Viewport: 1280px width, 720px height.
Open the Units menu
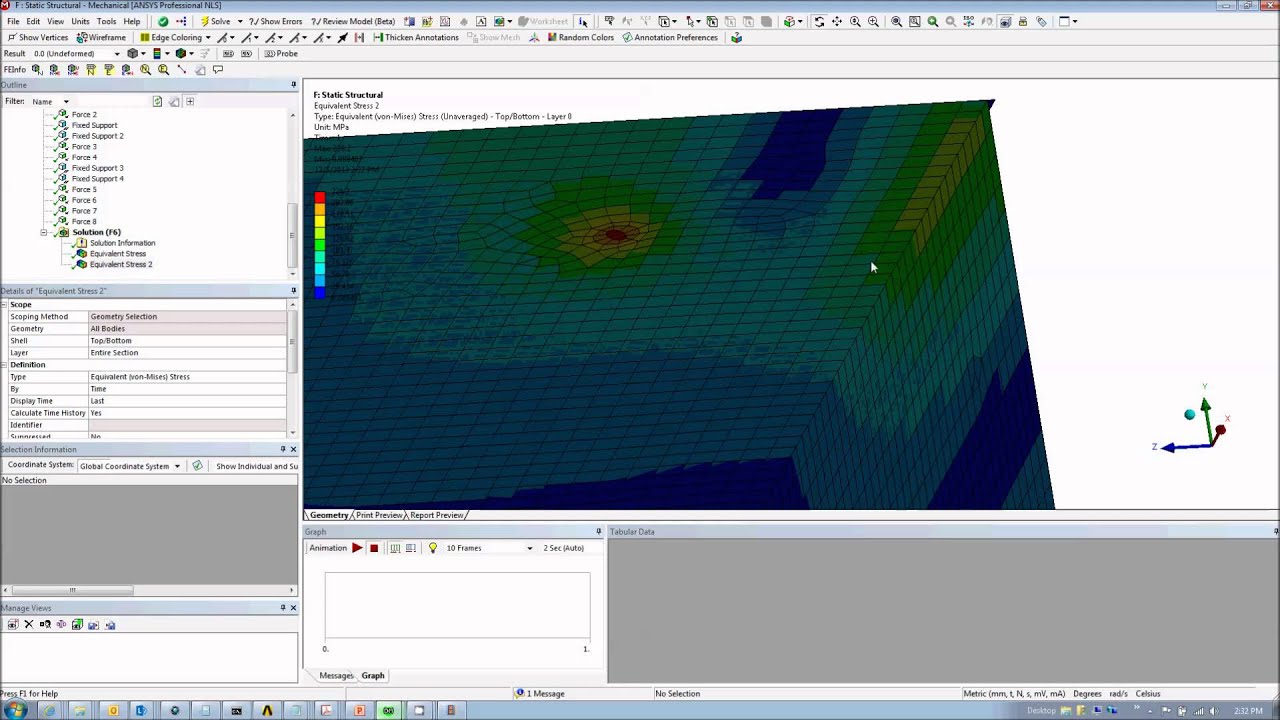pyautogui.click(x=81, y=21)
